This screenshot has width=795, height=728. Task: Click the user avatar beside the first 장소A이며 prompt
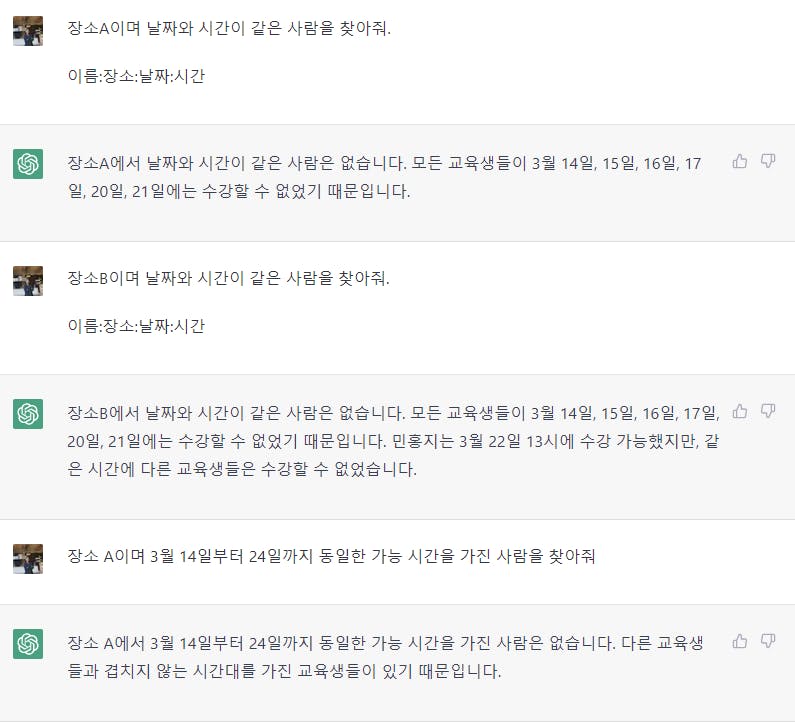click(x=28, y=31)
